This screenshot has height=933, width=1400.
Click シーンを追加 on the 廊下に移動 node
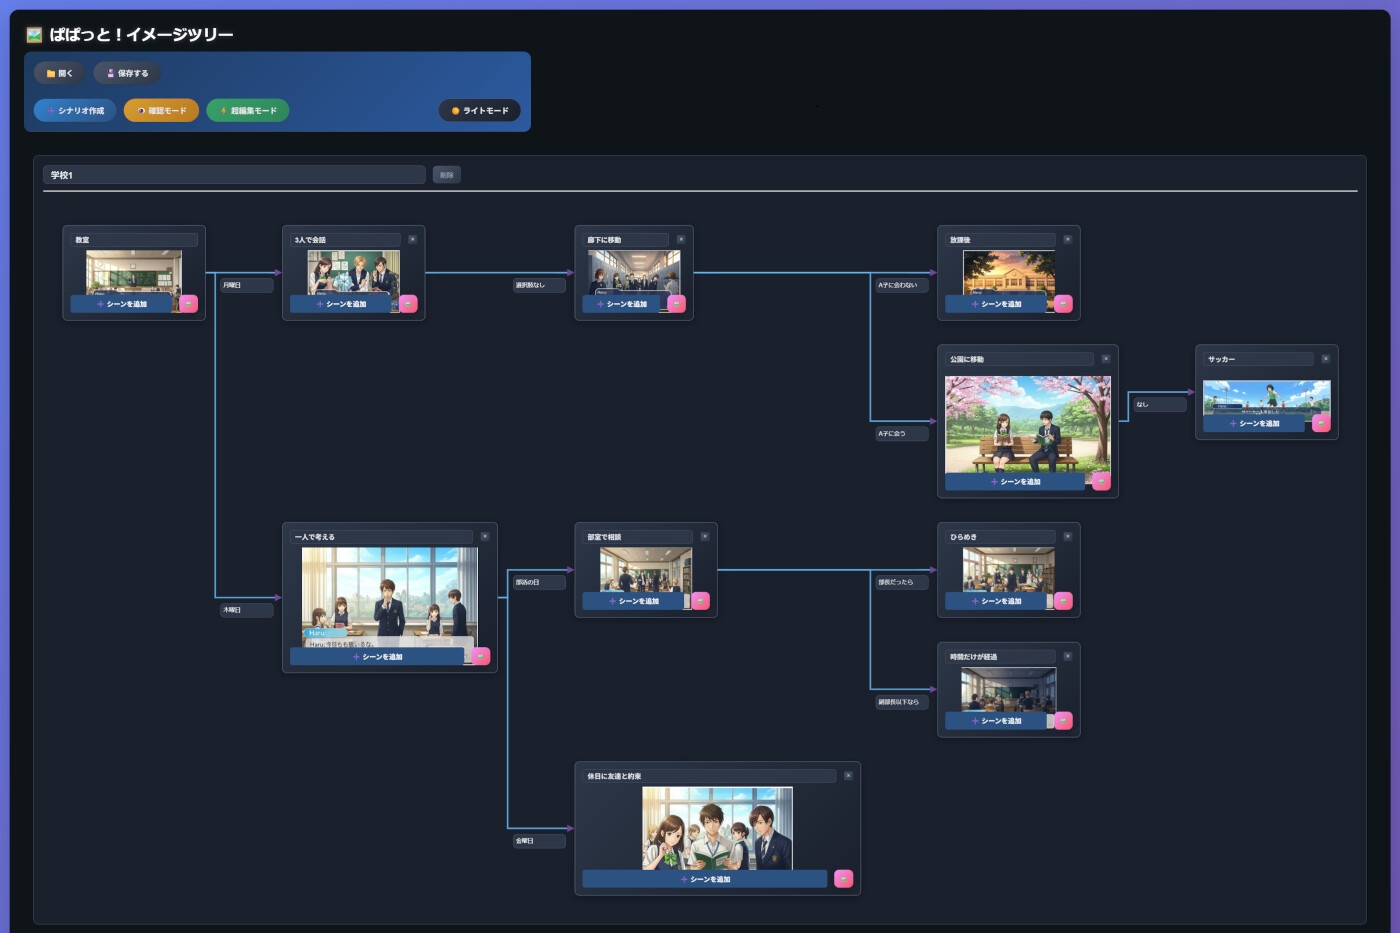[621, 304]
